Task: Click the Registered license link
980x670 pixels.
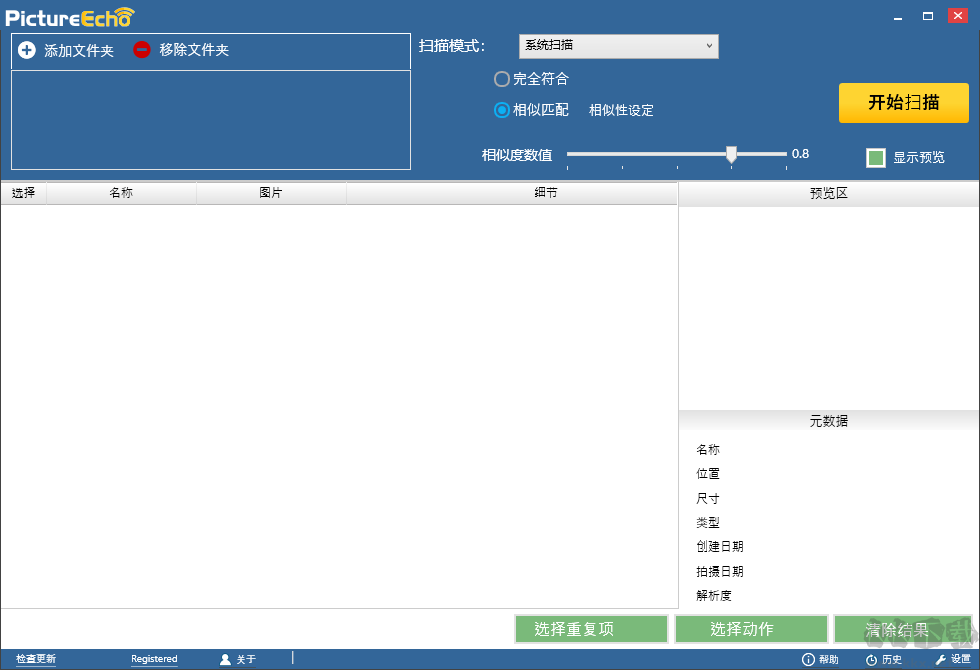Action: coord(153,659)
